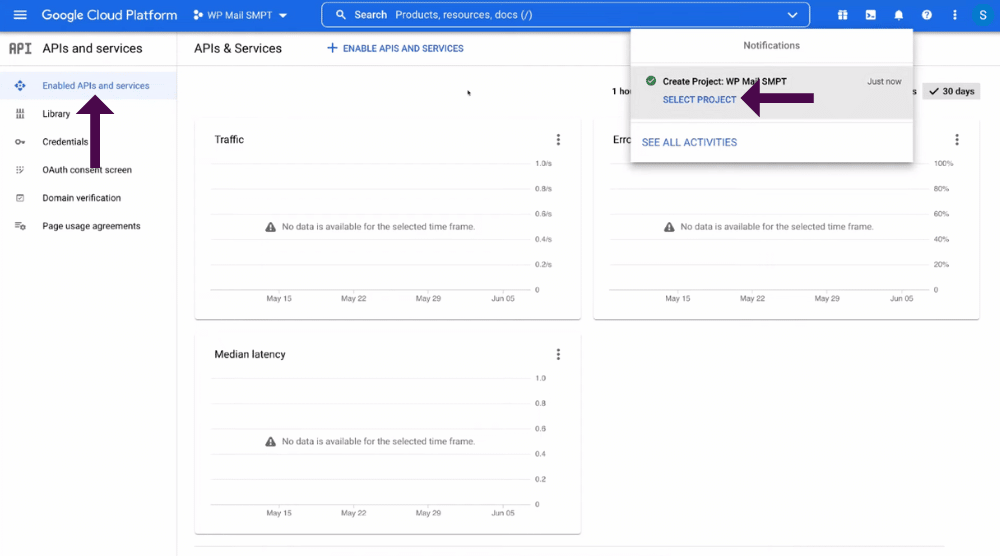1000x556 pixels.
Task: Open the gift free trial icon
Action: pyautogui.click(x=842, y=15)
